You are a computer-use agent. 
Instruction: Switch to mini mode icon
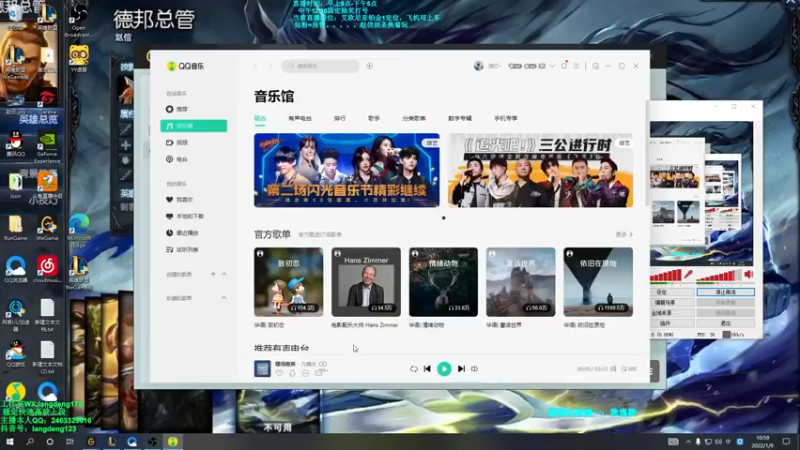[x=595, y=66]
